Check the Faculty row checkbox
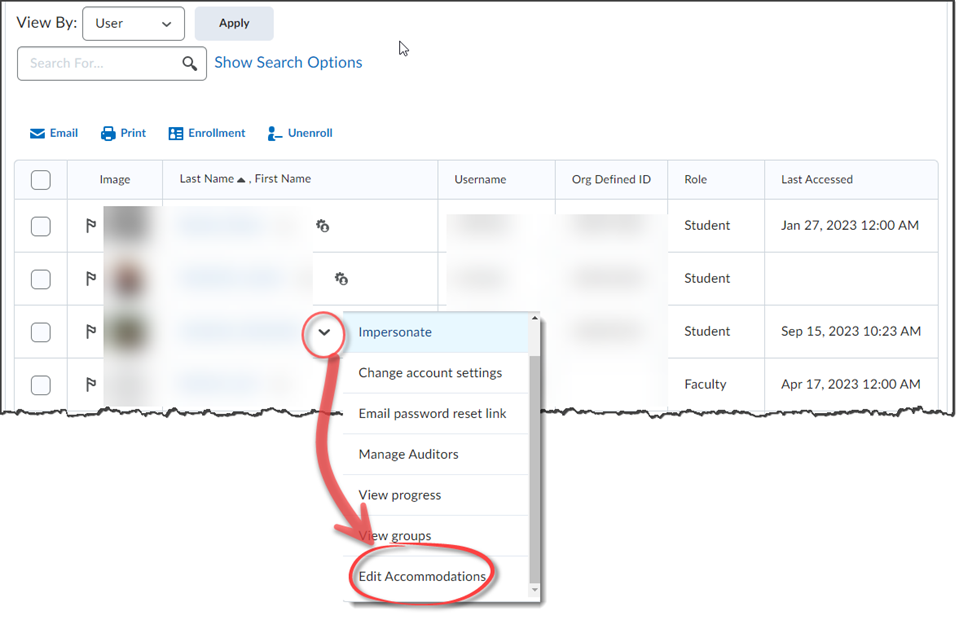This screenshot has height=620, width=959. coord(41,384)
